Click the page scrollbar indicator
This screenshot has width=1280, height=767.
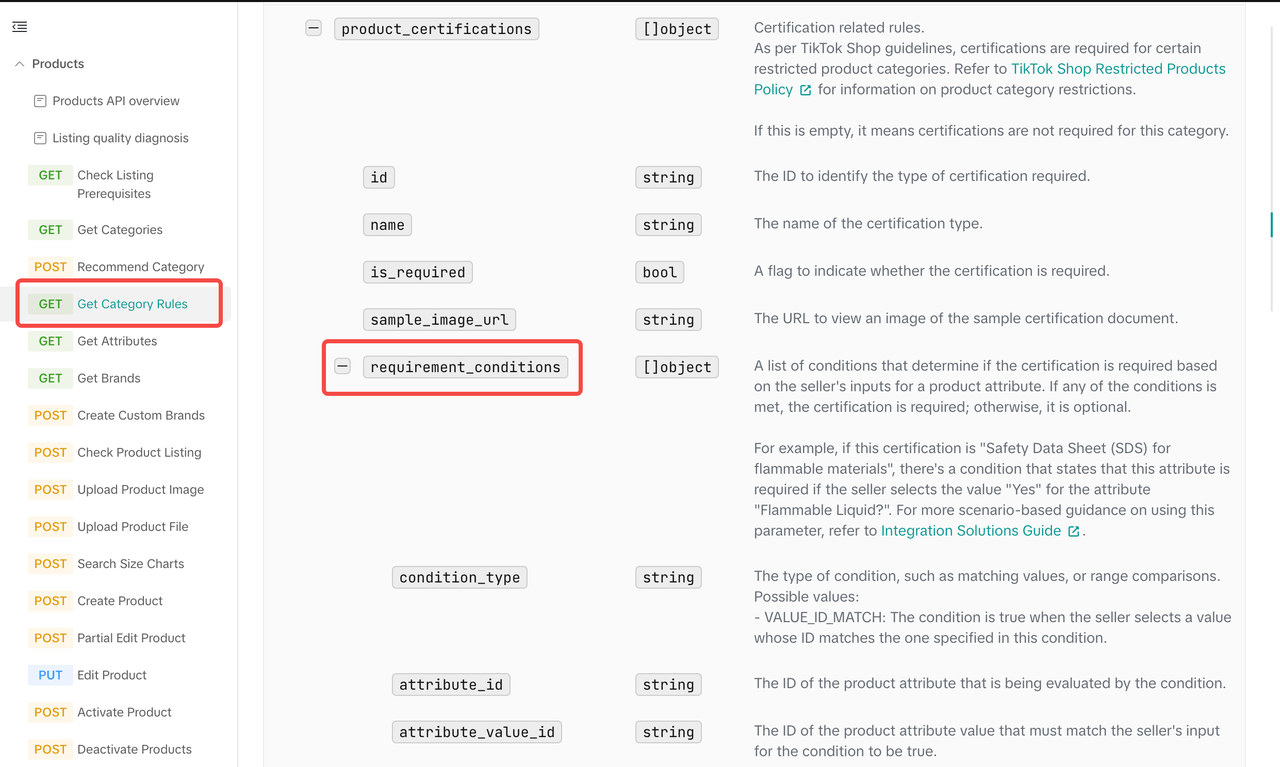coord(1271,224)
